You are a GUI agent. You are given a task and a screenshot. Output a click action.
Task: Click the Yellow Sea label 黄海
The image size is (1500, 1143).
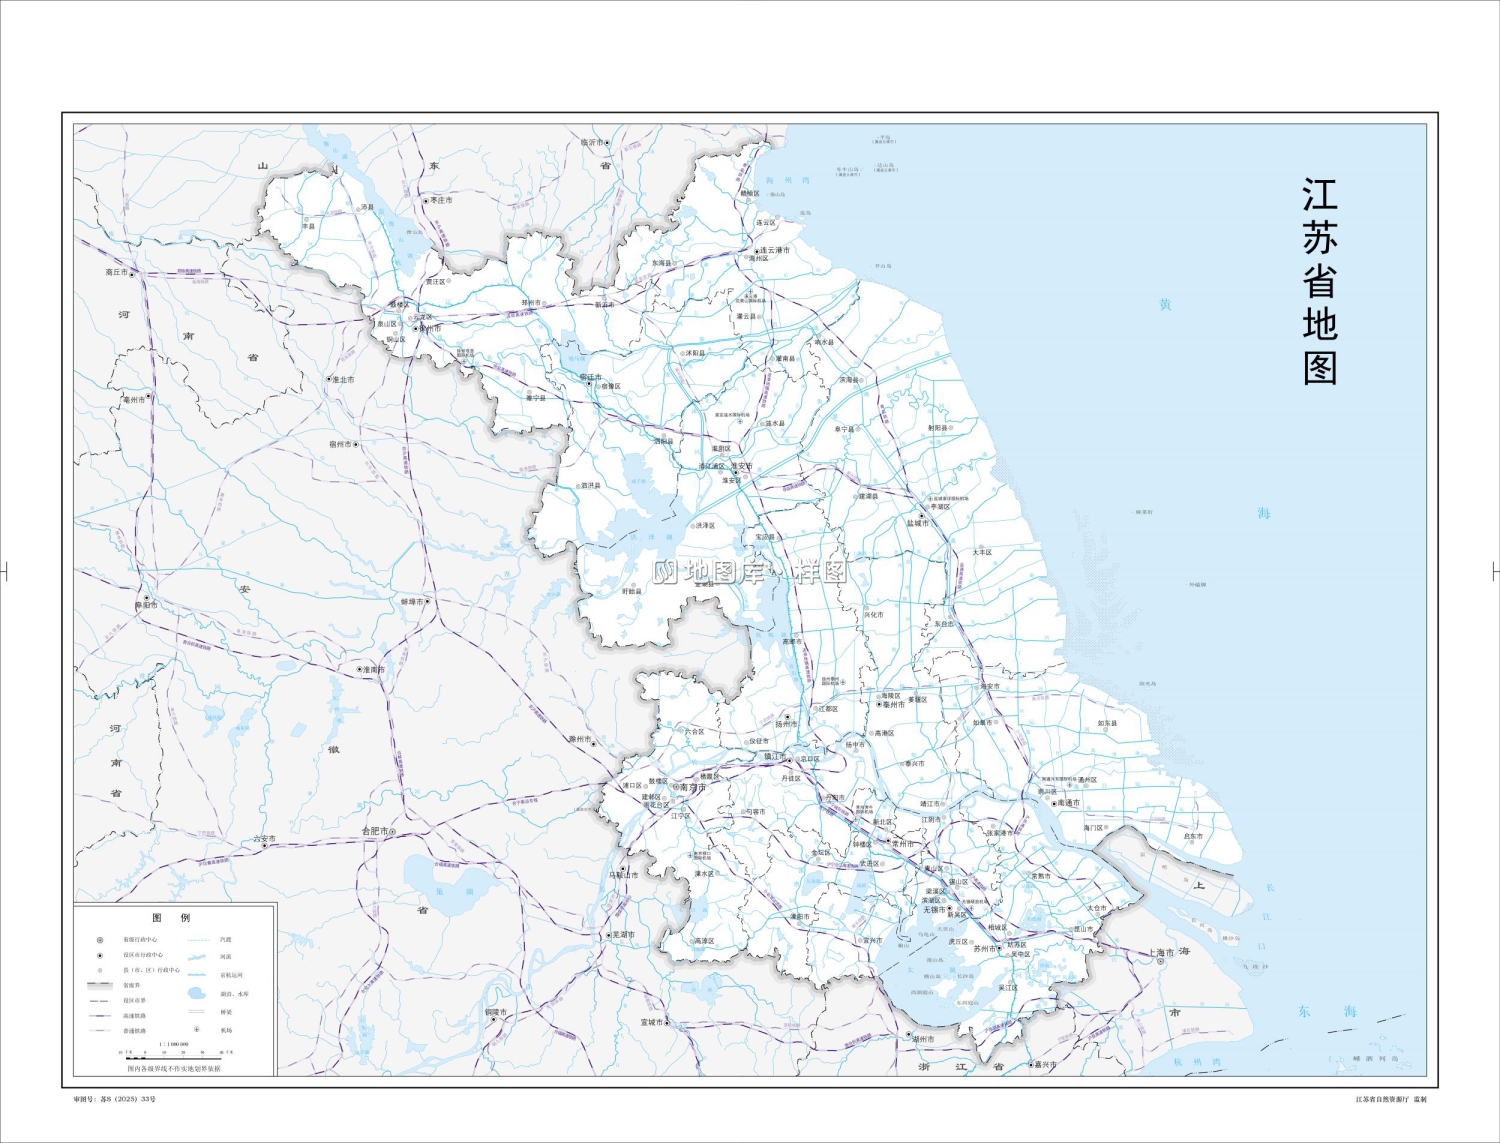(1165, 304)
